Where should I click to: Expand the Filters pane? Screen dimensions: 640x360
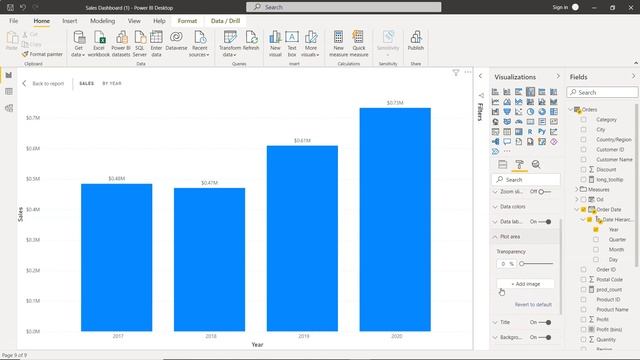(x=480, y=76)
